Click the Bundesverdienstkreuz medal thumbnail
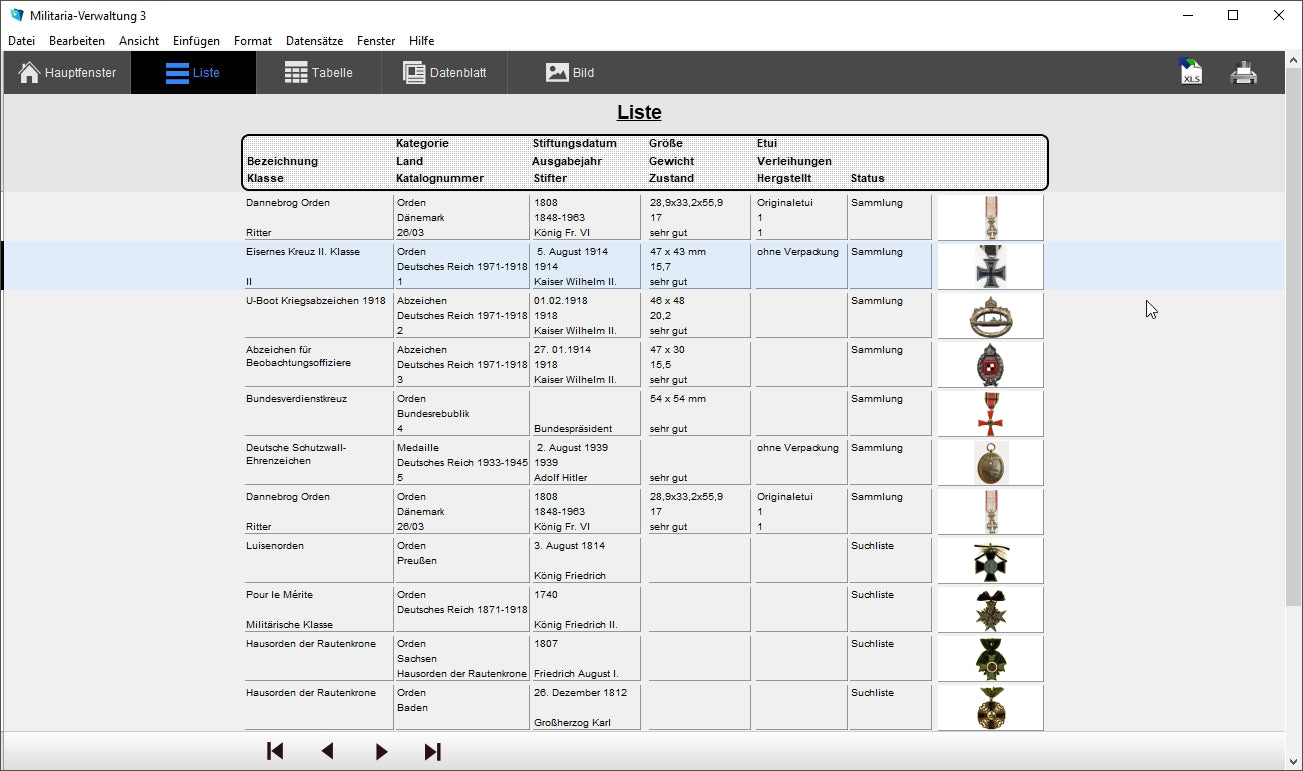1303x771 pixels. tap(990, 413)
